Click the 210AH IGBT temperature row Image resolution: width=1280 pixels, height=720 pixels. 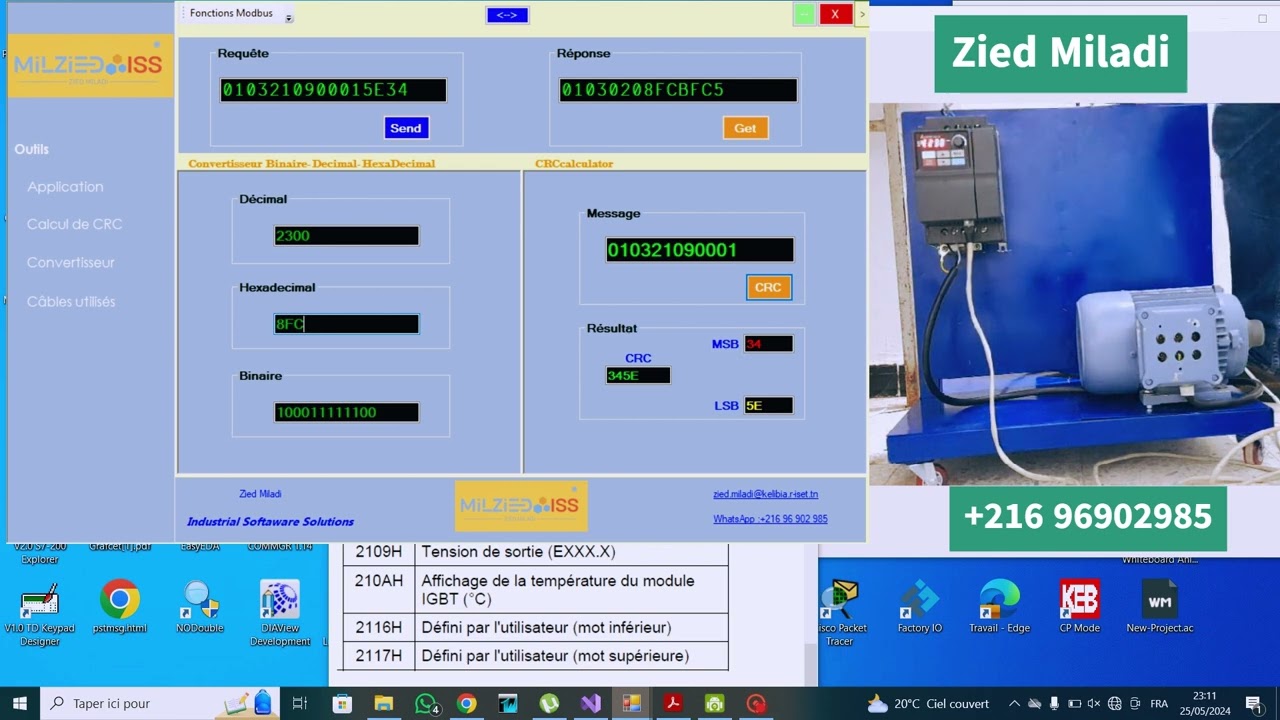click(535, 590)
